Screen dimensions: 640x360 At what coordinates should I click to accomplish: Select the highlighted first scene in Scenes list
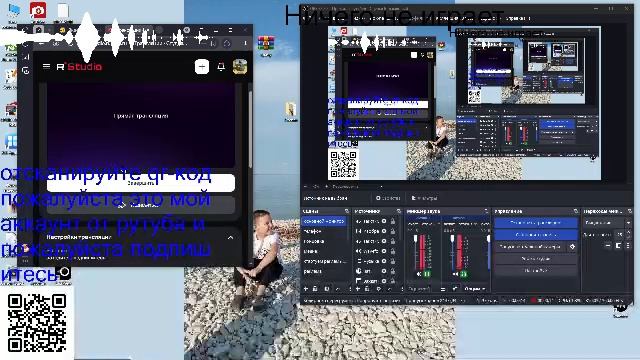coord(325,221)
